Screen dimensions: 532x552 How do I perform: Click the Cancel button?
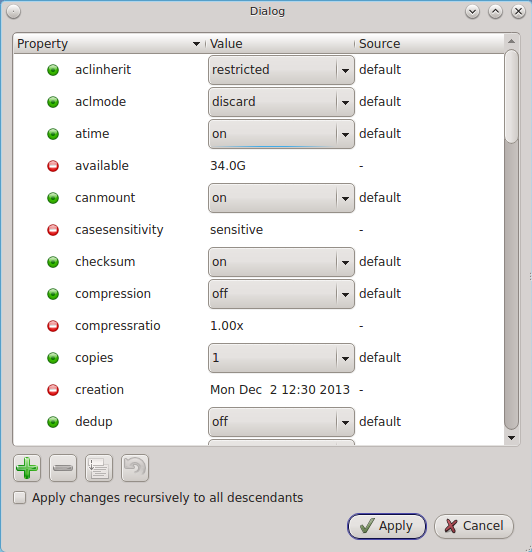[x=474, y=526]
